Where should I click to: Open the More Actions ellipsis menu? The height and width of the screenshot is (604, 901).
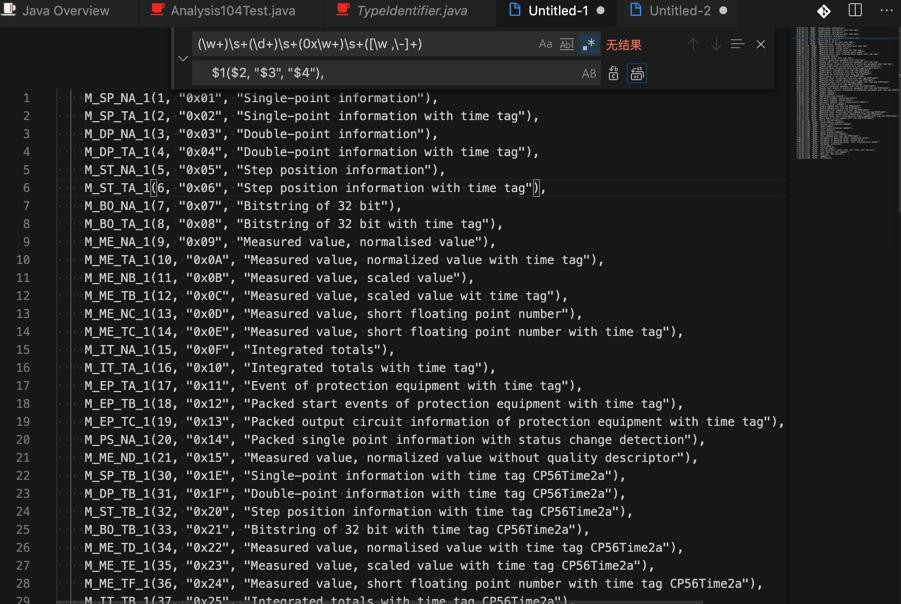[x=887, y=10]
